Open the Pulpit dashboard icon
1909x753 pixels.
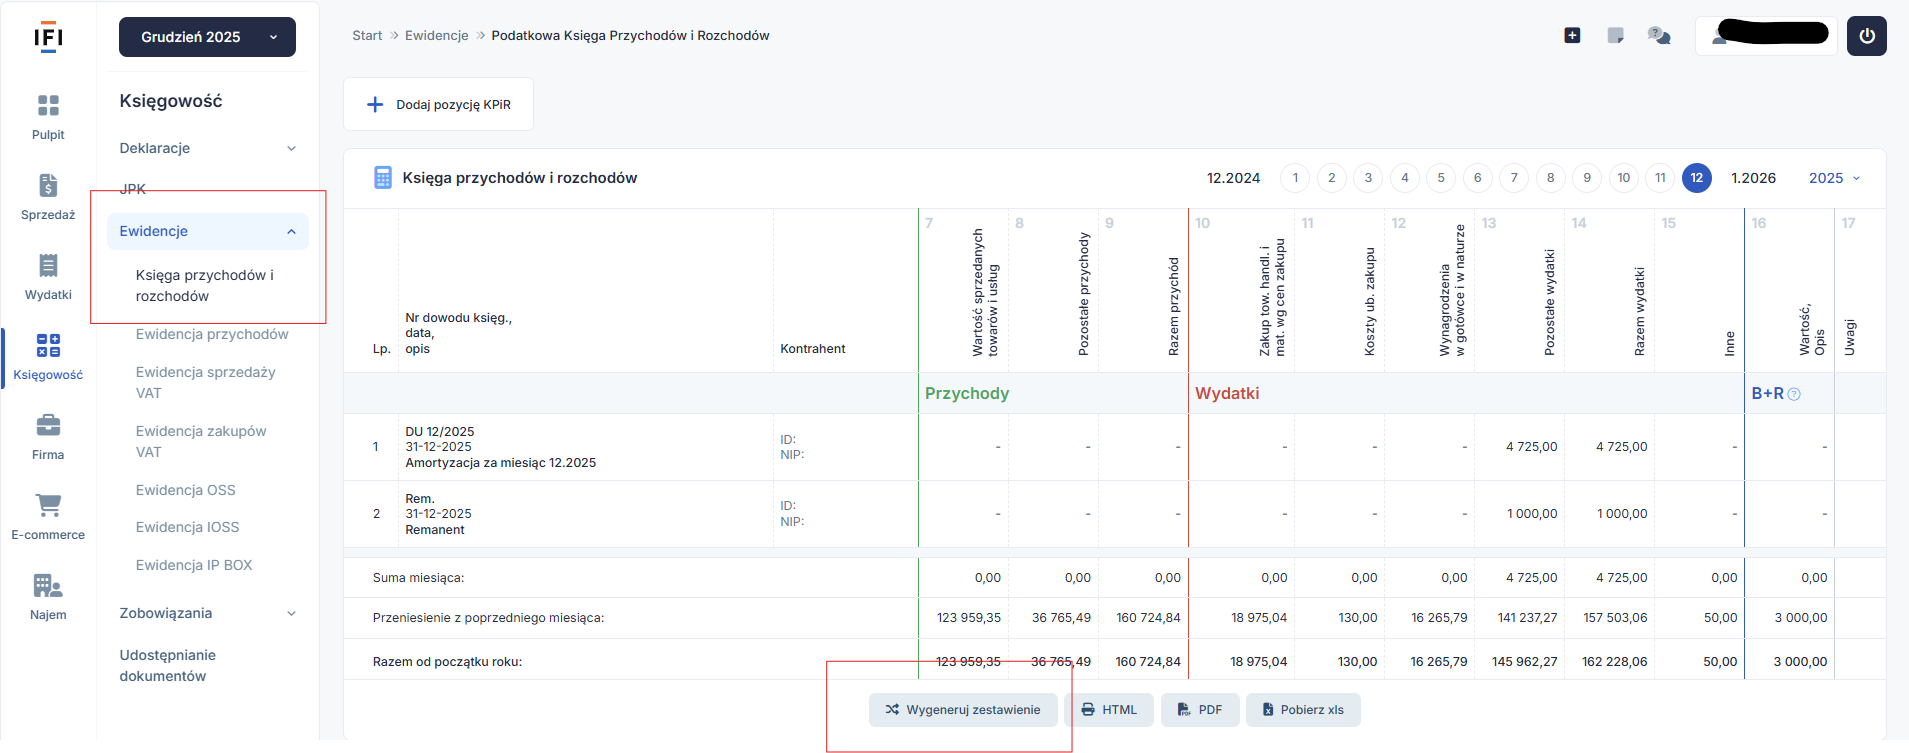coord(48,106)
